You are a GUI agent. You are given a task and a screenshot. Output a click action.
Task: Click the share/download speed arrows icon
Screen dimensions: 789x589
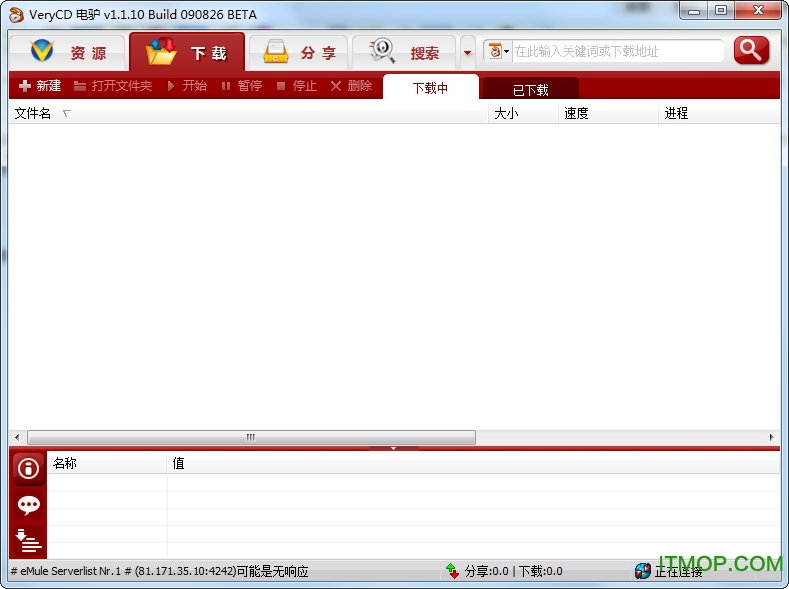tap(452, 571)
